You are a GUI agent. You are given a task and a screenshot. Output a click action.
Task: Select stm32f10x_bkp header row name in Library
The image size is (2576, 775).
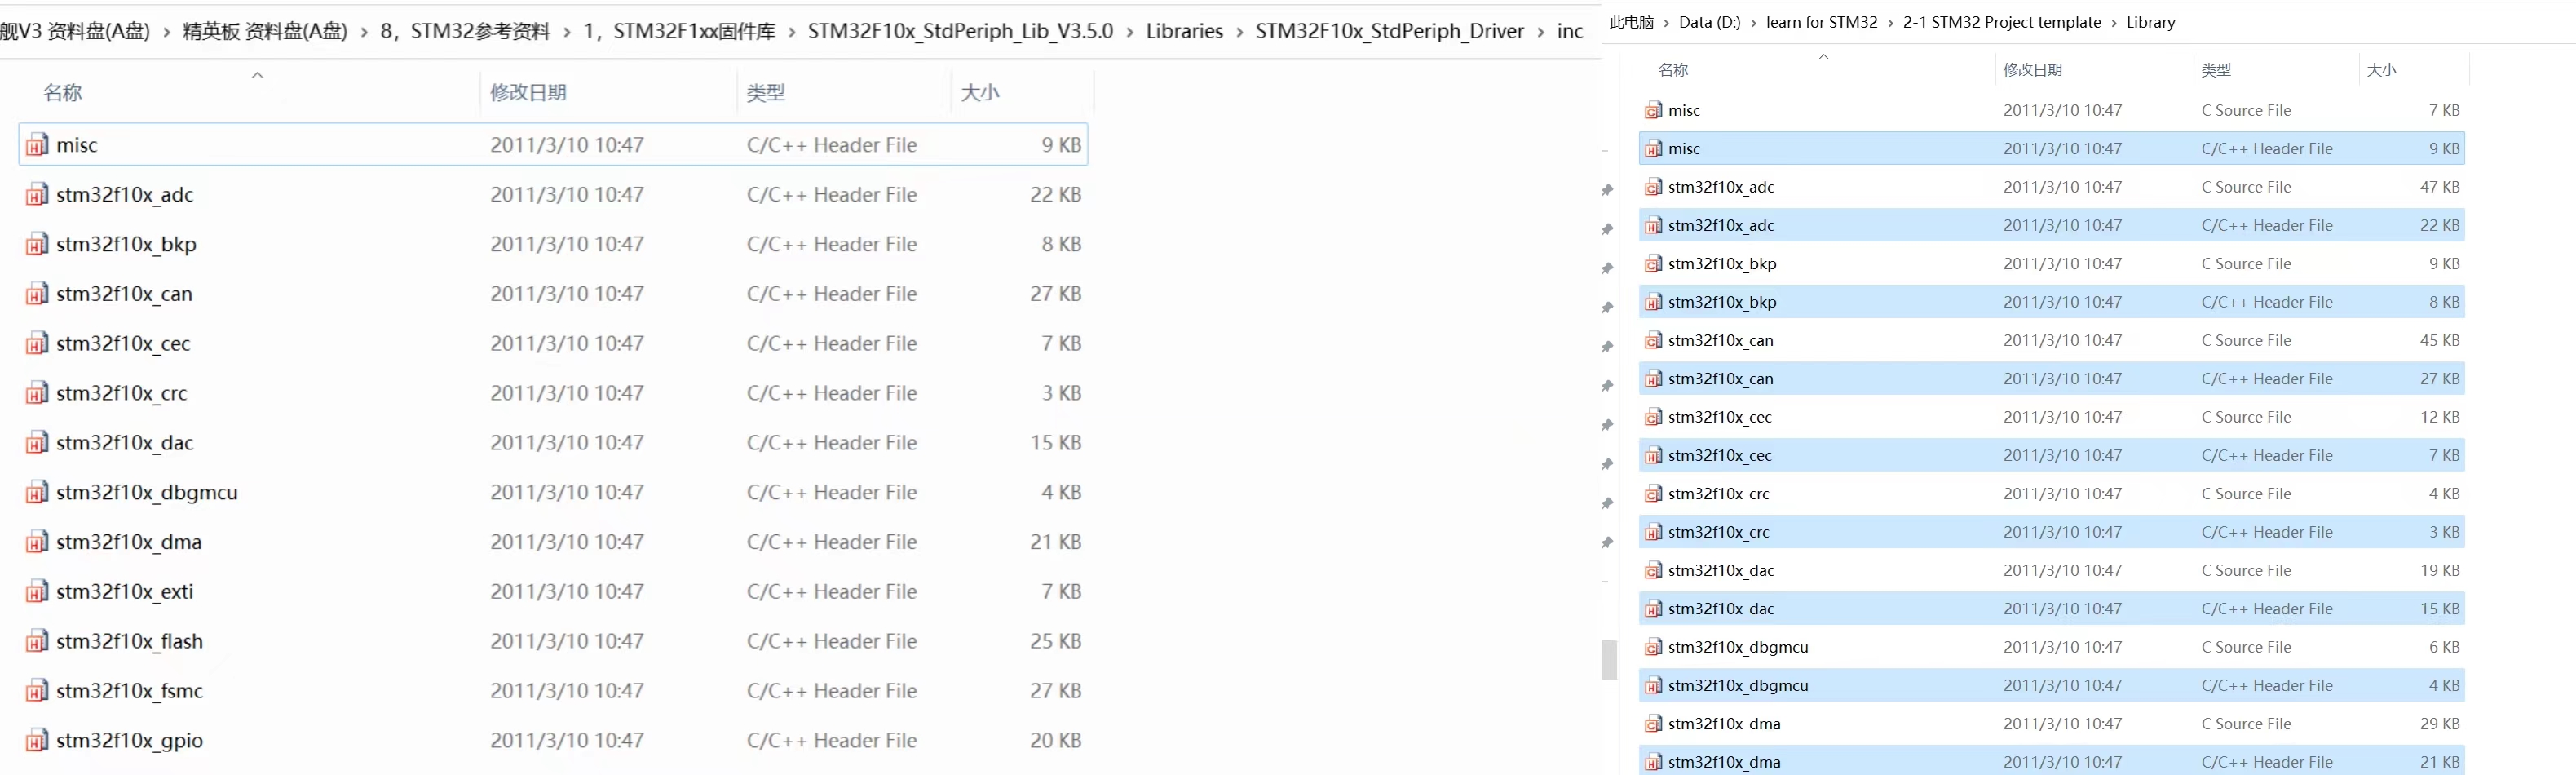(x=1722, y=302)
